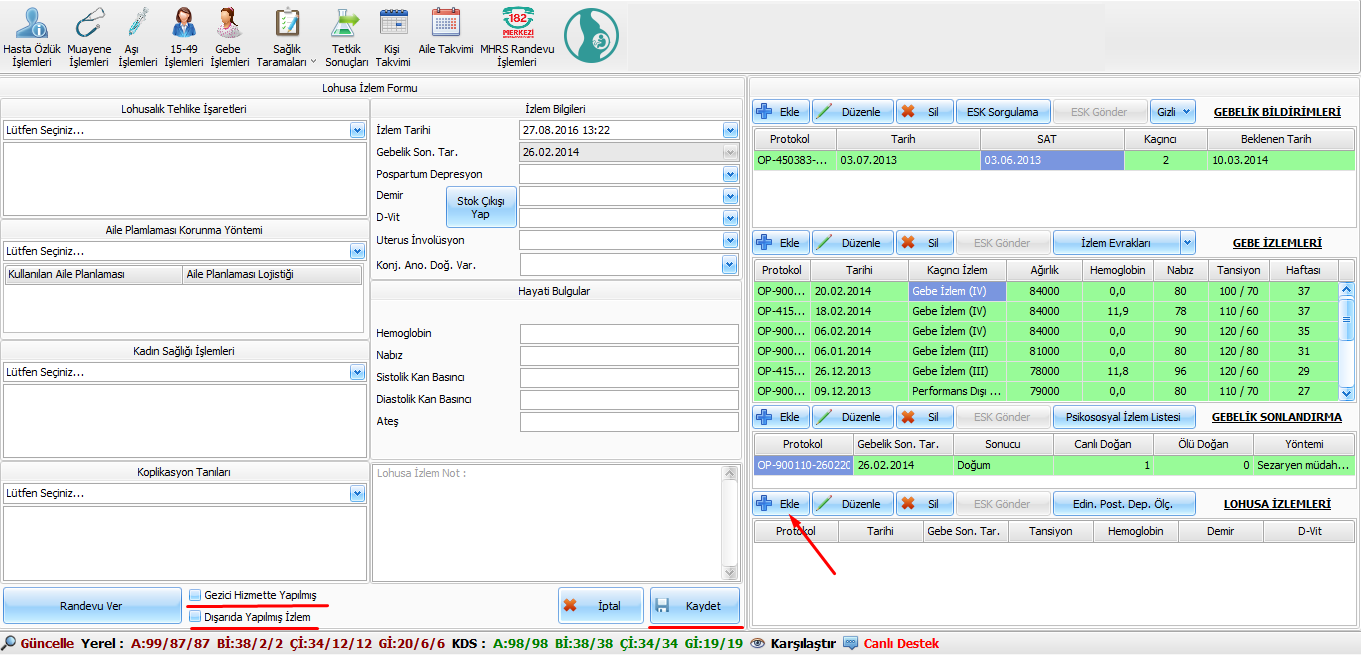1361x655 pixels.
Task: Open Hasta Özlük İşlemleri from the toolbar
Action: click(x=32, y=24)
